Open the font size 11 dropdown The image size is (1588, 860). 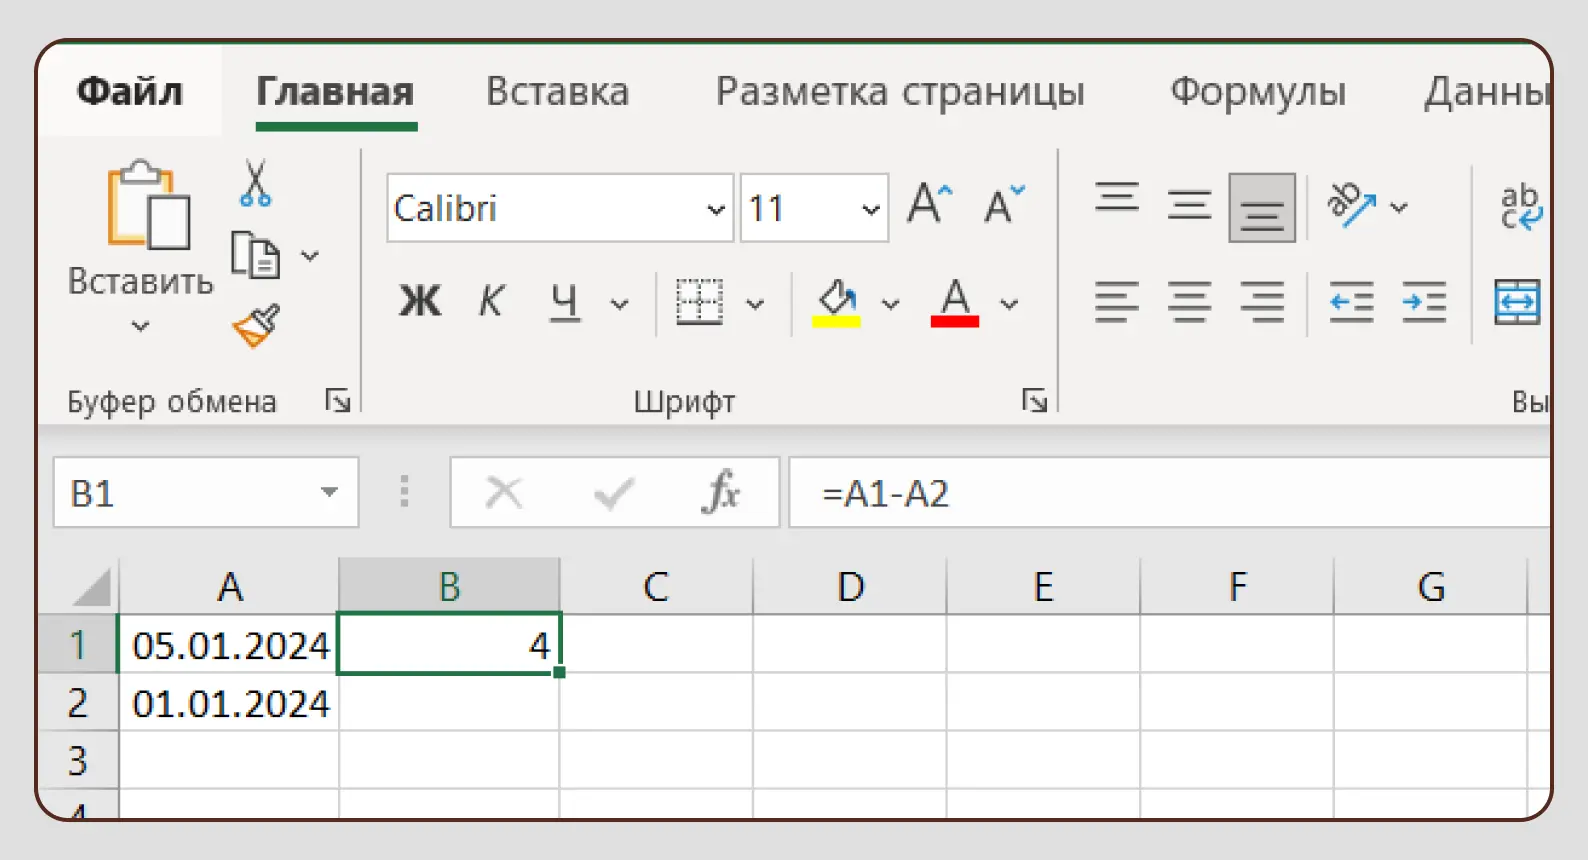tap(870, 209)
